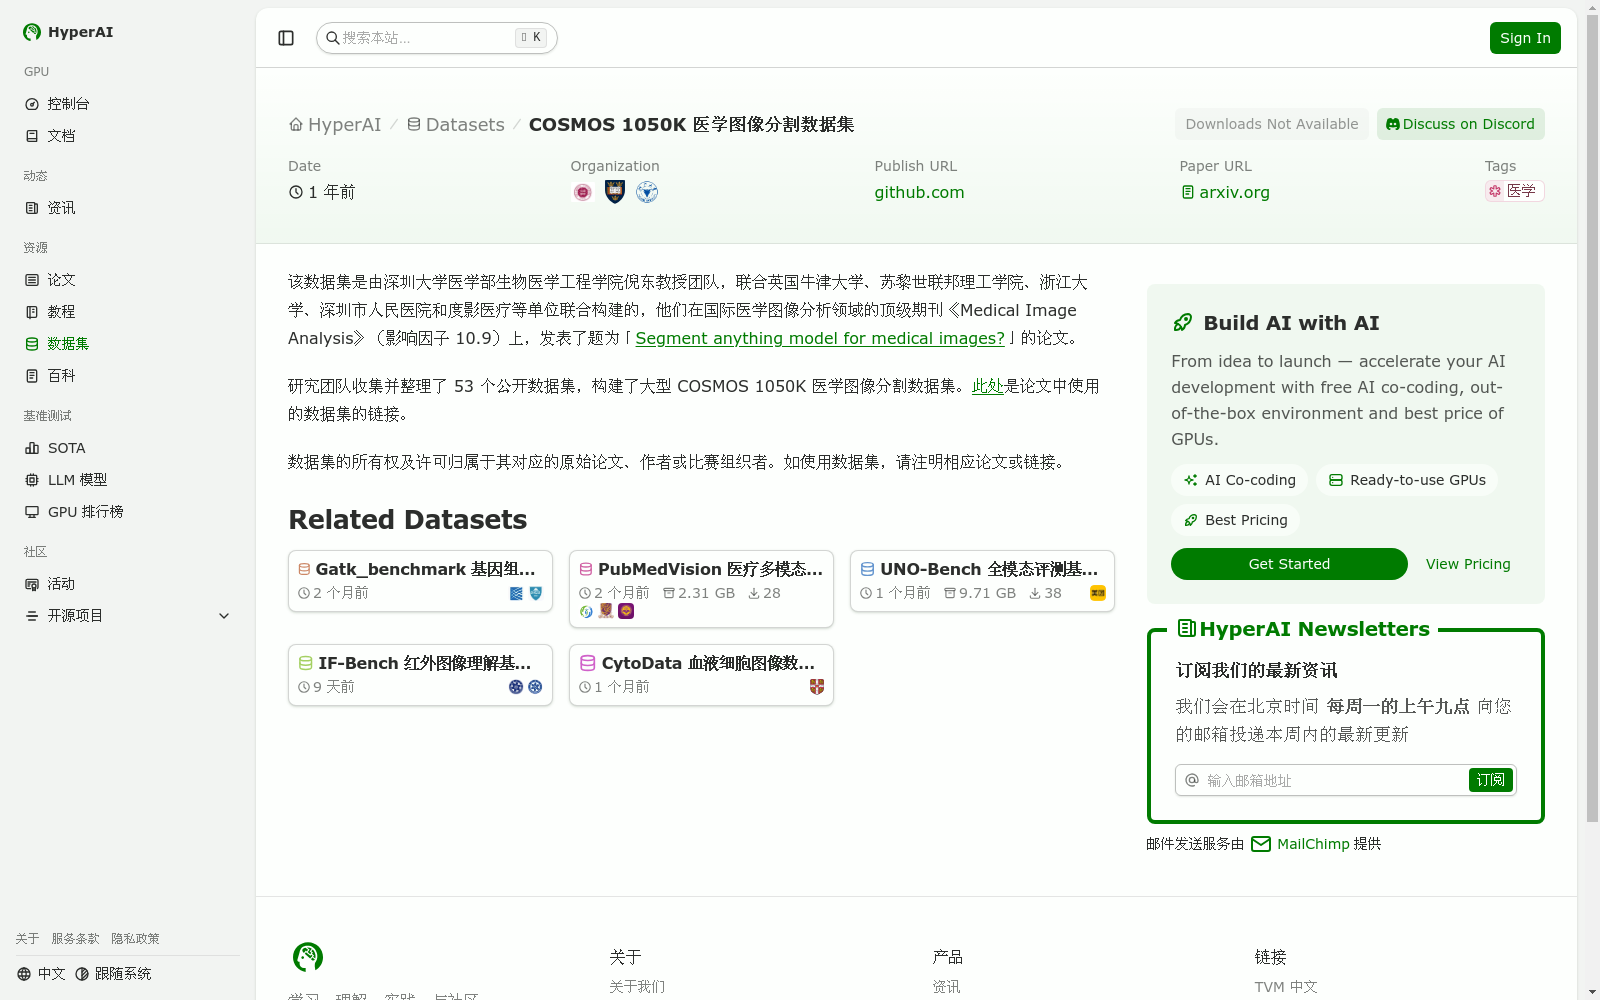1600x1000 pixels.
Task: Open the github.com publish URL
Action: click(x=919, y=192)
